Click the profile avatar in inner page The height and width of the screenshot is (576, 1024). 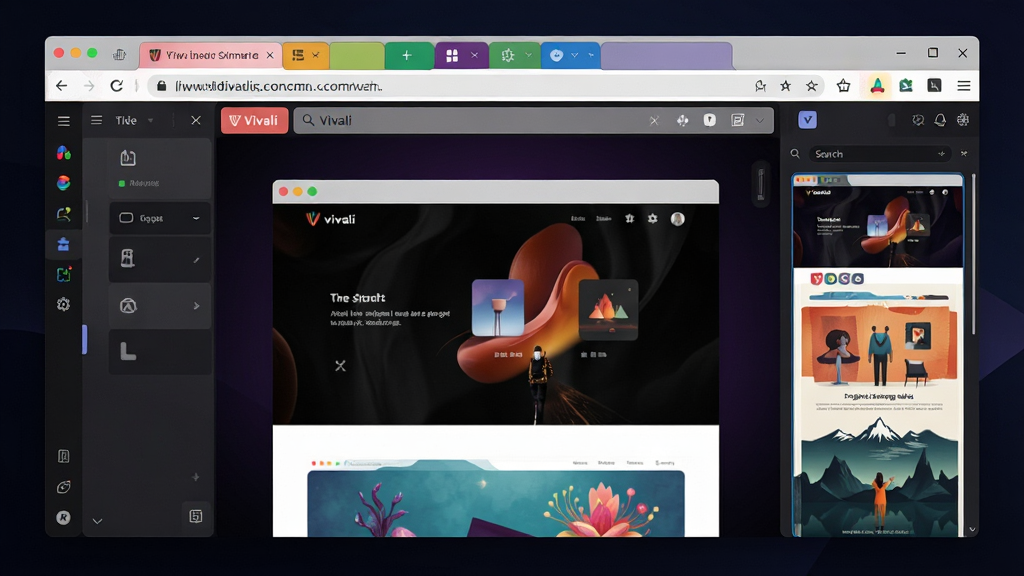677,219
